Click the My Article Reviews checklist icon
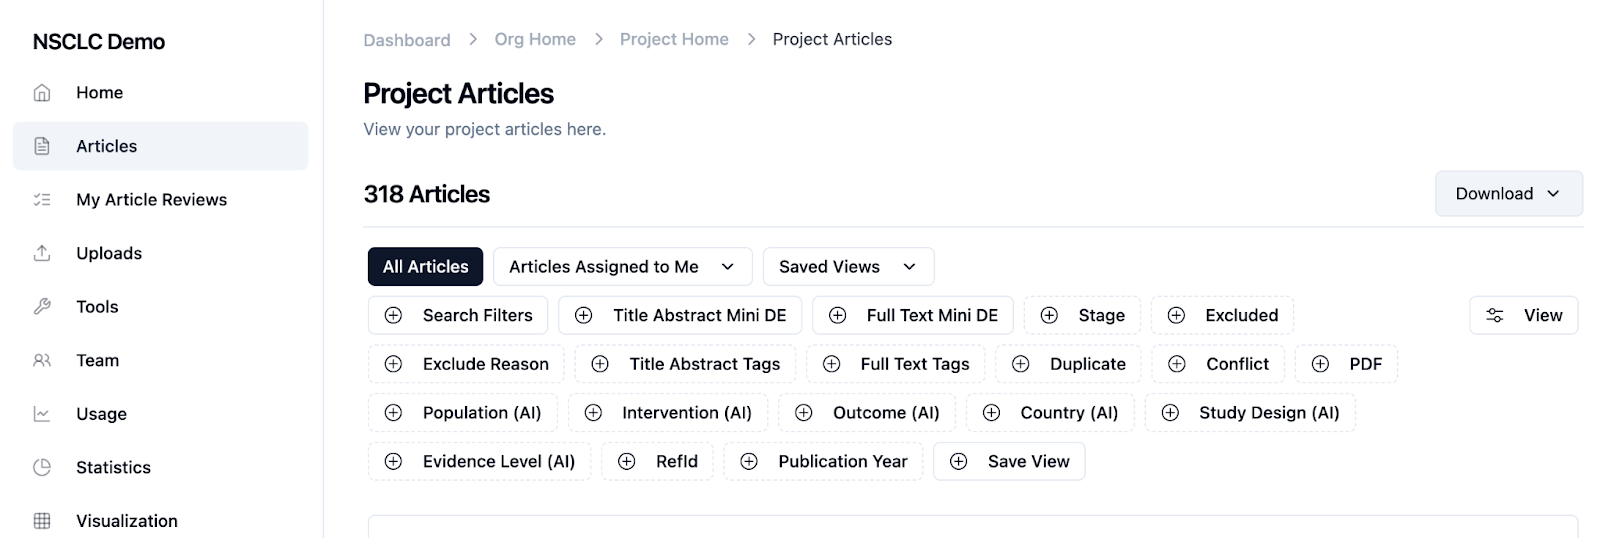Screen dimensions: 1600x538 42,200
